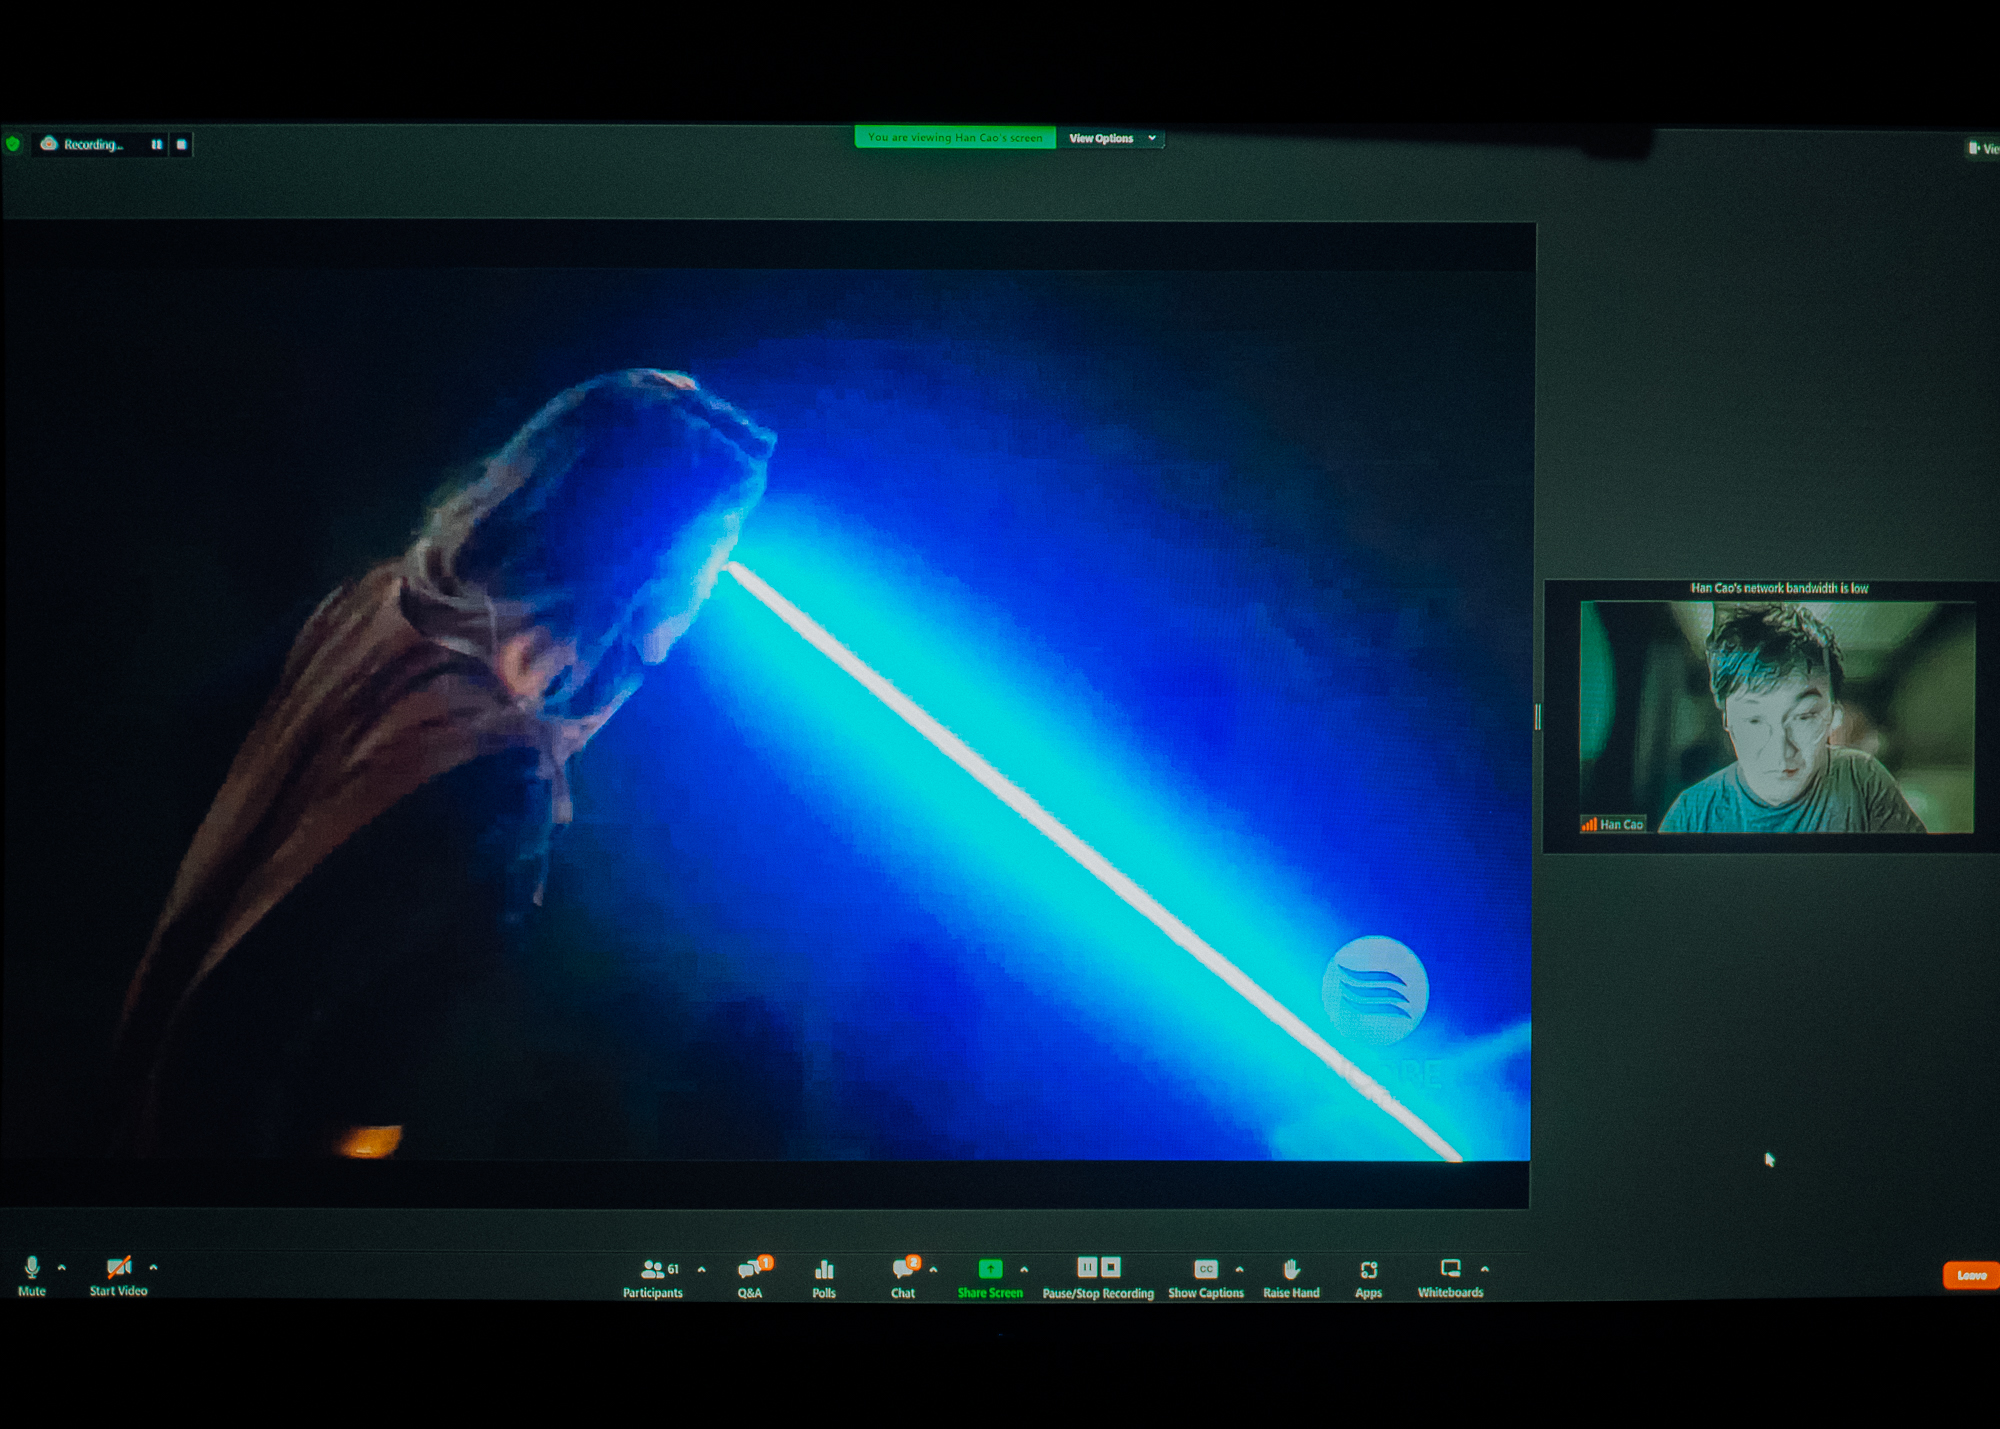2000x1429 pixels.
Task: Open Whiteboards
Action: [1450, 1278]
